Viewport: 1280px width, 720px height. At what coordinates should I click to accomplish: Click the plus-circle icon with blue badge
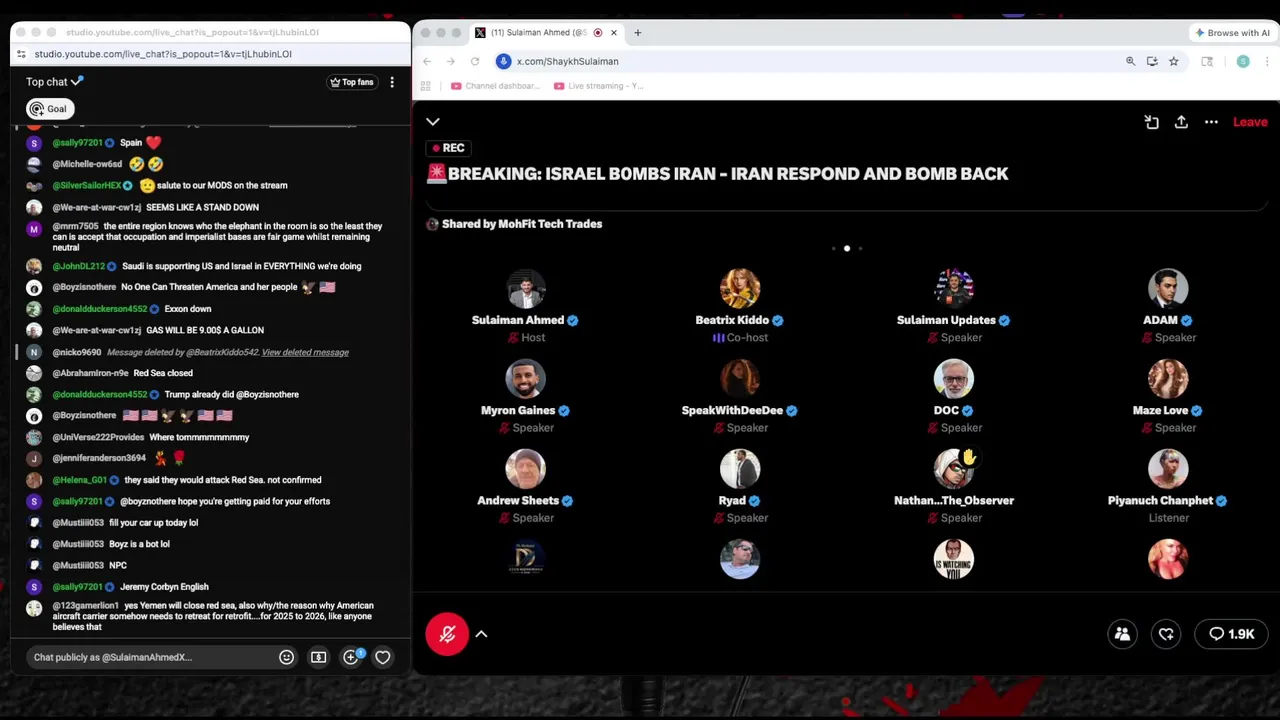click(x=351, y=657)
